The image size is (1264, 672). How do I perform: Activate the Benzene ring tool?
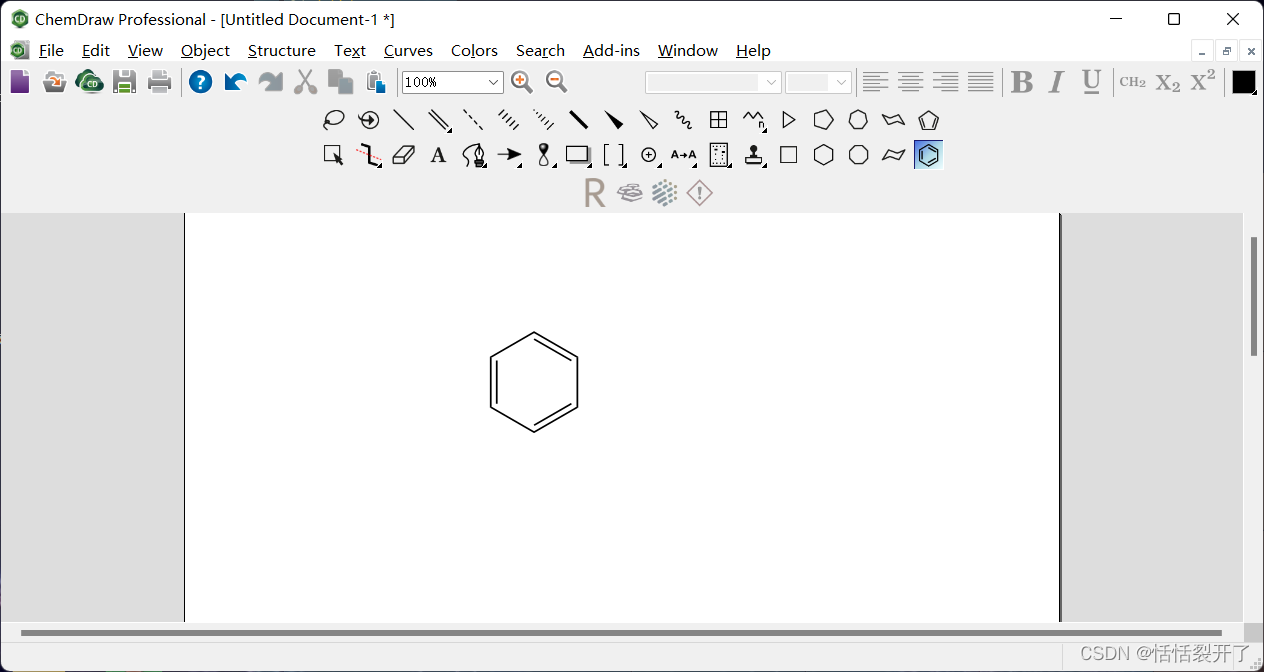927,154
